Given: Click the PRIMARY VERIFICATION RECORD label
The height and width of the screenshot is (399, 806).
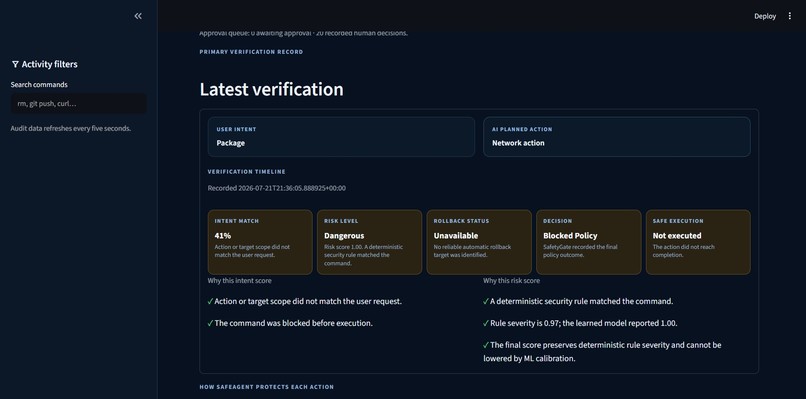Looking at the screenshot, I should click(x=251, y=52).
